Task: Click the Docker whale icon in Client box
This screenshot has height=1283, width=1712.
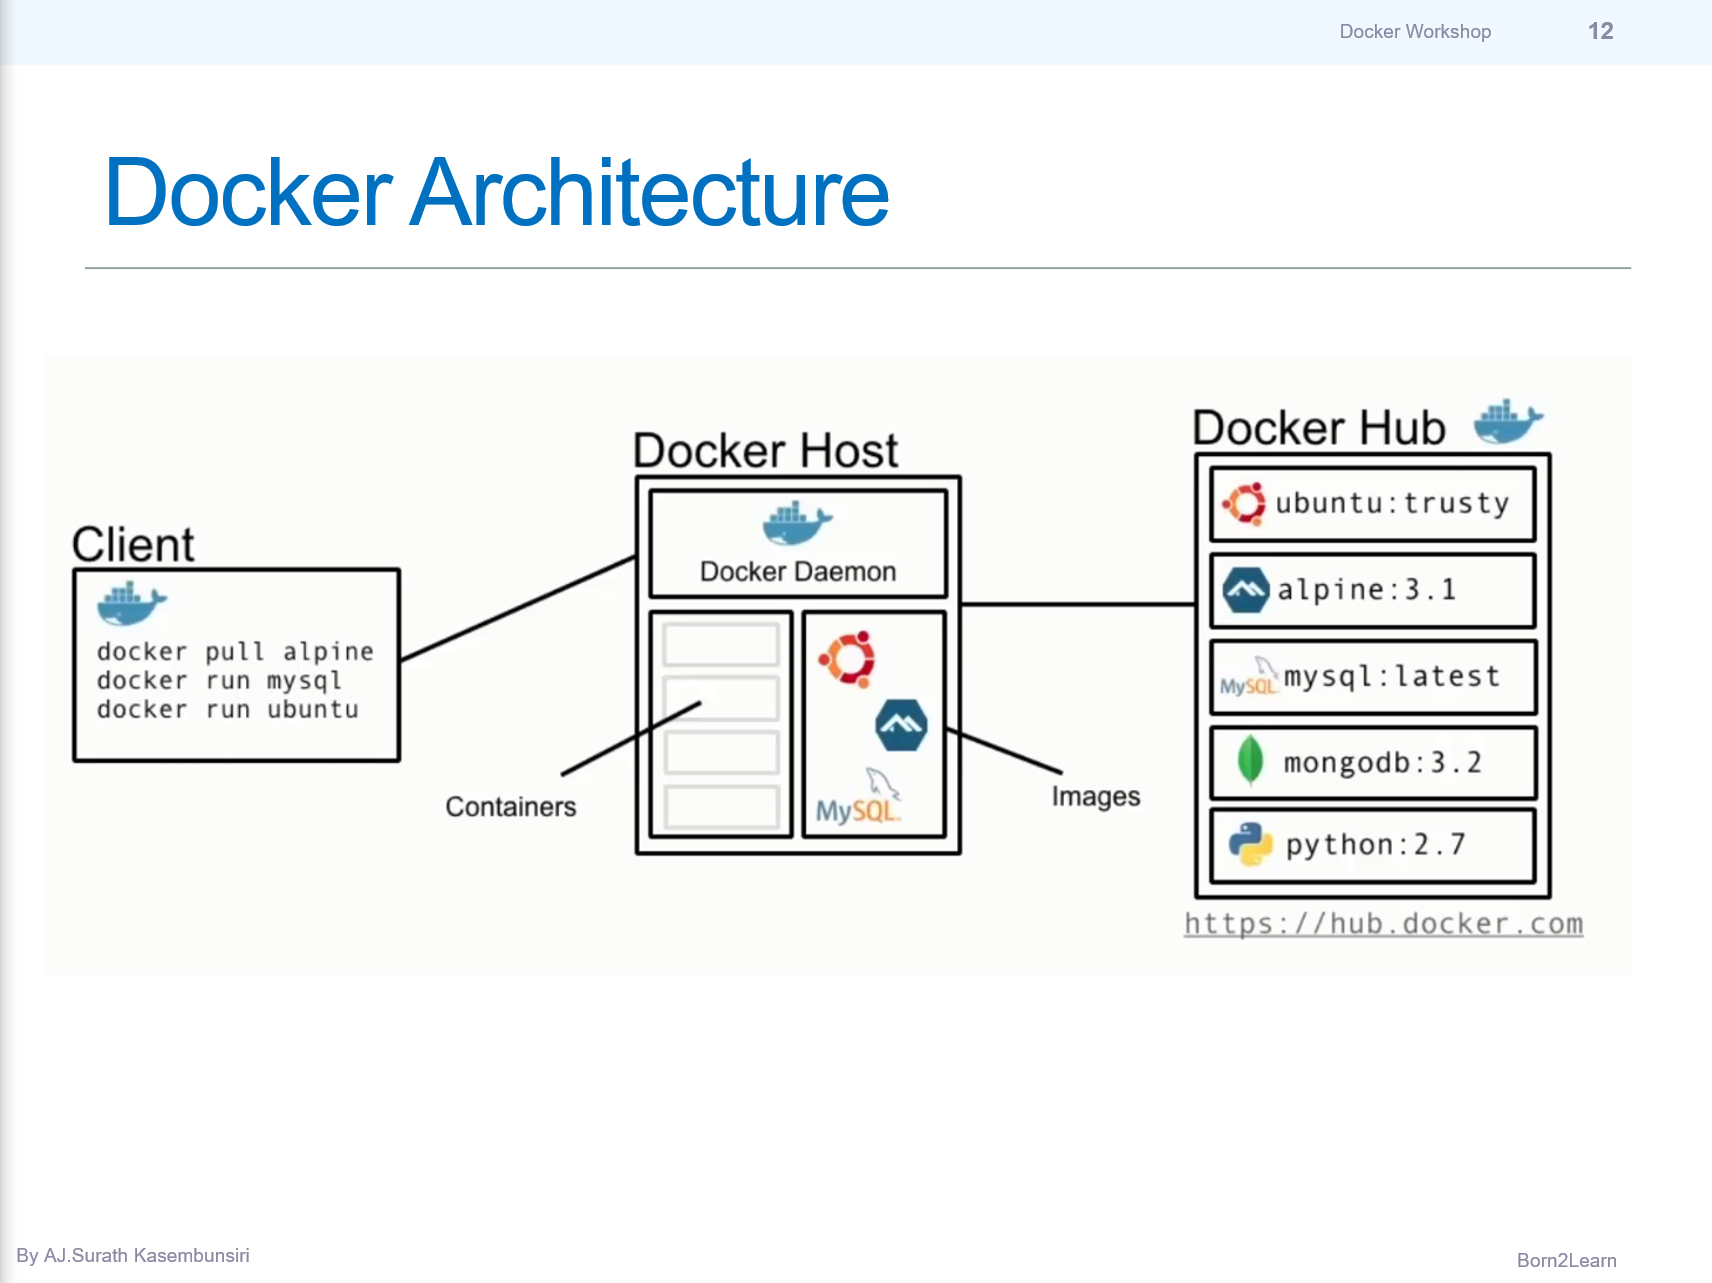Action: pos(130,601)
